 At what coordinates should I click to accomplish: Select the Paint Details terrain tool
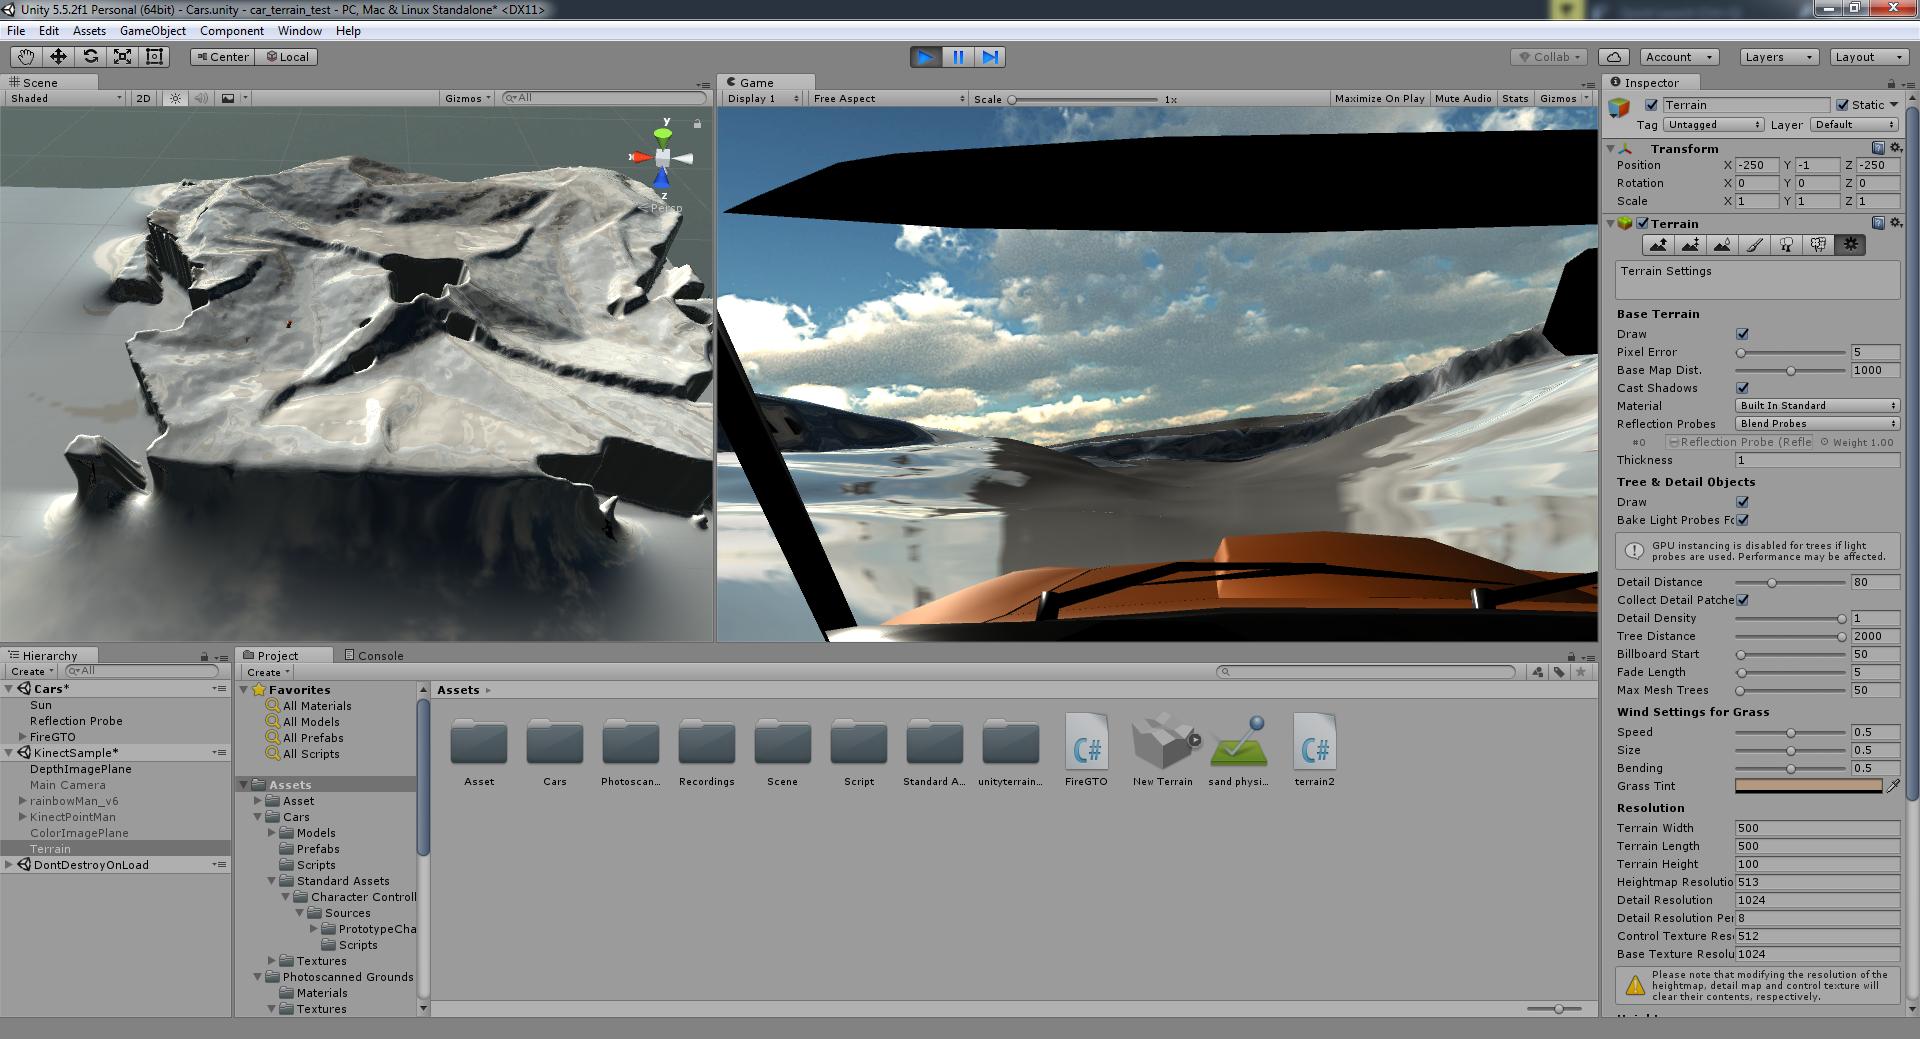point(1818,245)
